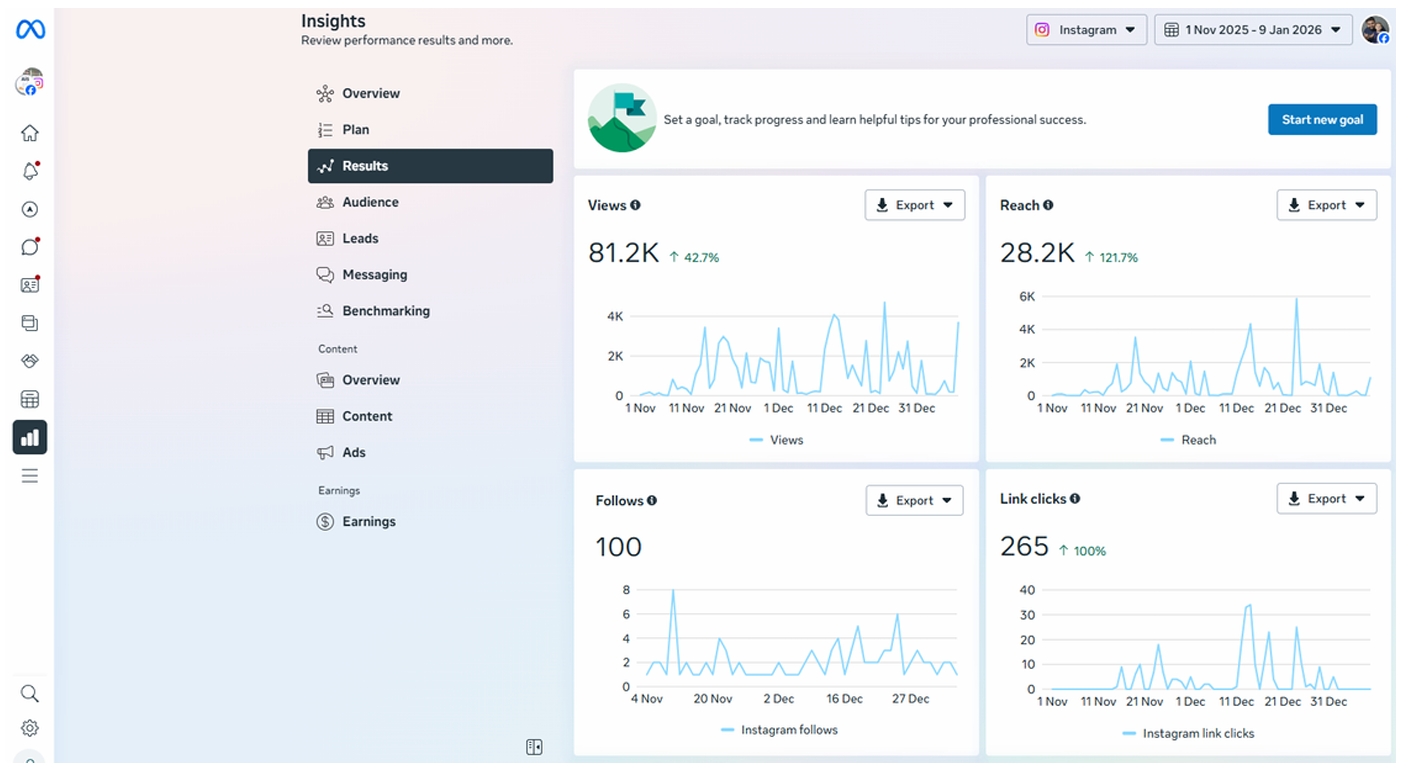Screen dimensions: 1415x779
Task: Open the profile avatar in top right
Action: tap(1375, 30)
